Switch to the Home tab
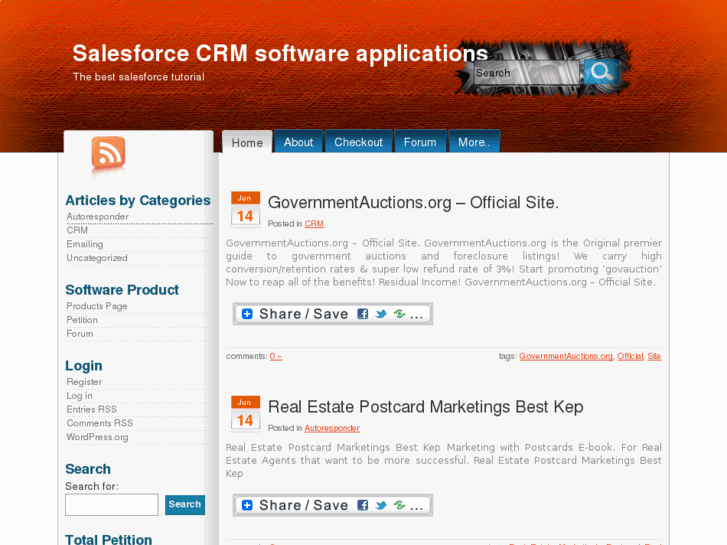The image size is (727, 545). click(247, 142)
